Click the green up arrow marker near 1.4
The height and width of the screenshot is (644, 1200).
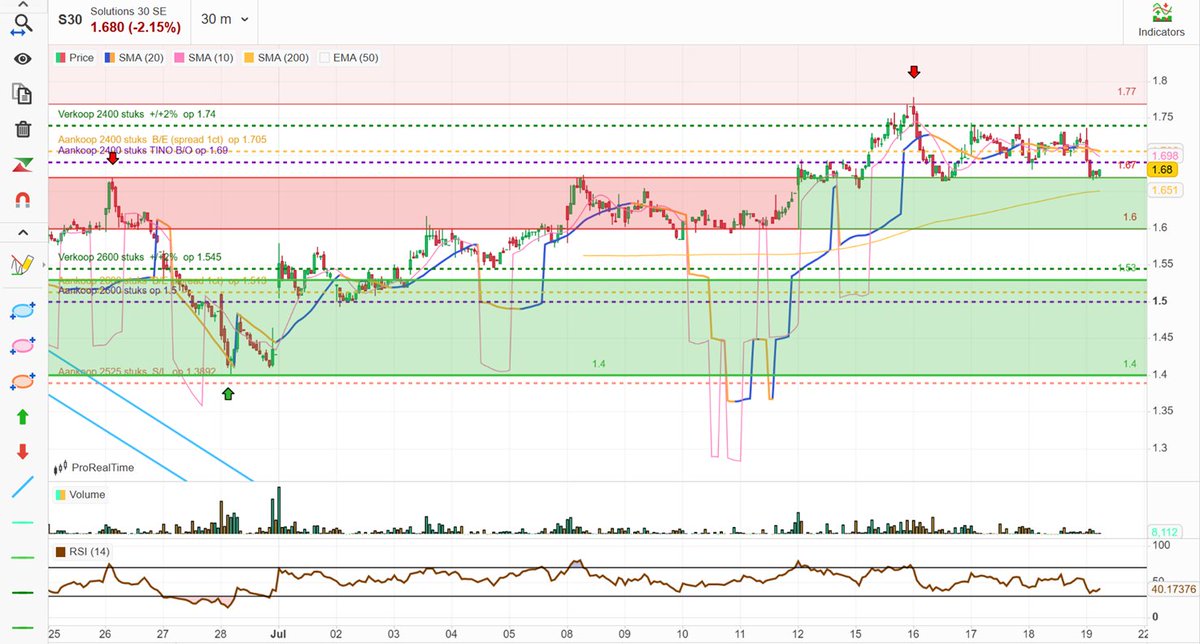point(228,394)
